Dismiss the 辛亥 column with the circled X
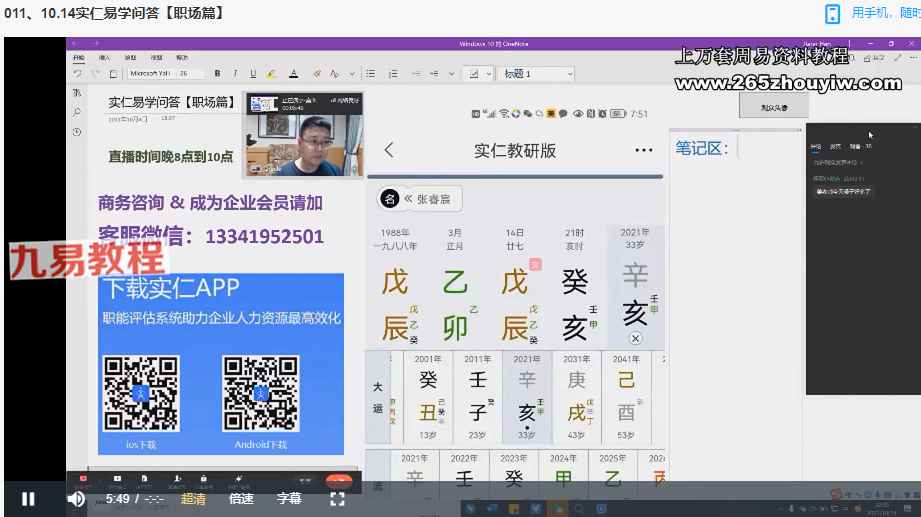 (635, 338)
